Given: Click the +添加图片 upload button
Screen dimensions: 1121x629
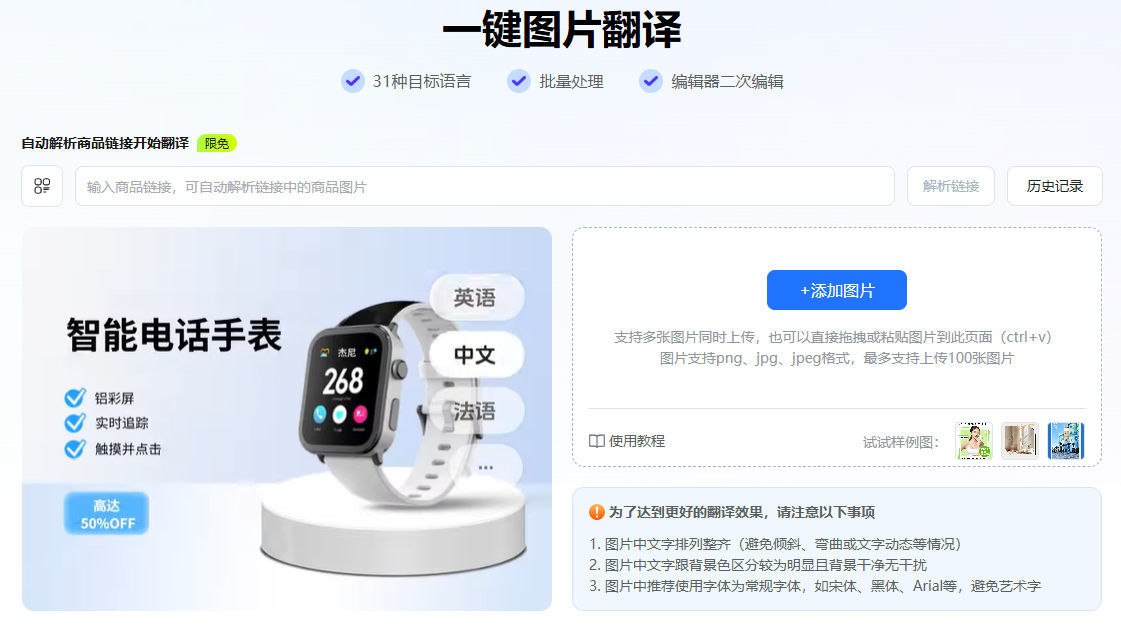Looking at the screenshot, I should [x=836, y=290].
